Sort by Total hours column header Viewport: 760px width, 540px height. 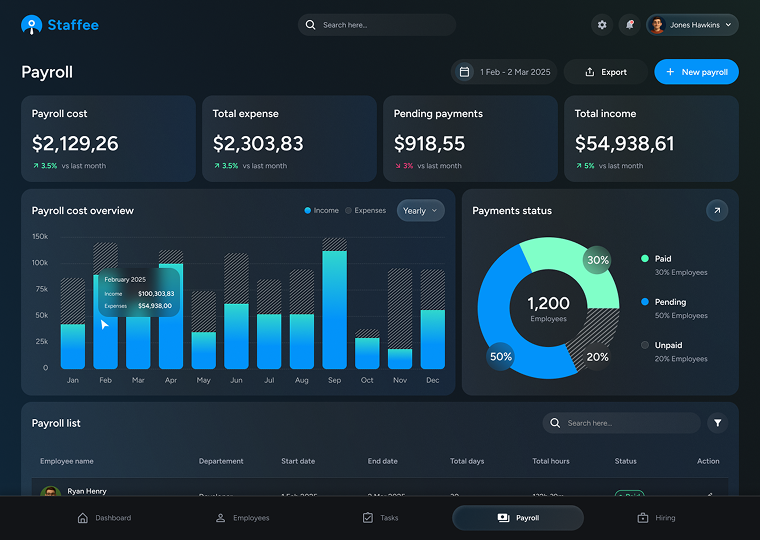point(551,461)
